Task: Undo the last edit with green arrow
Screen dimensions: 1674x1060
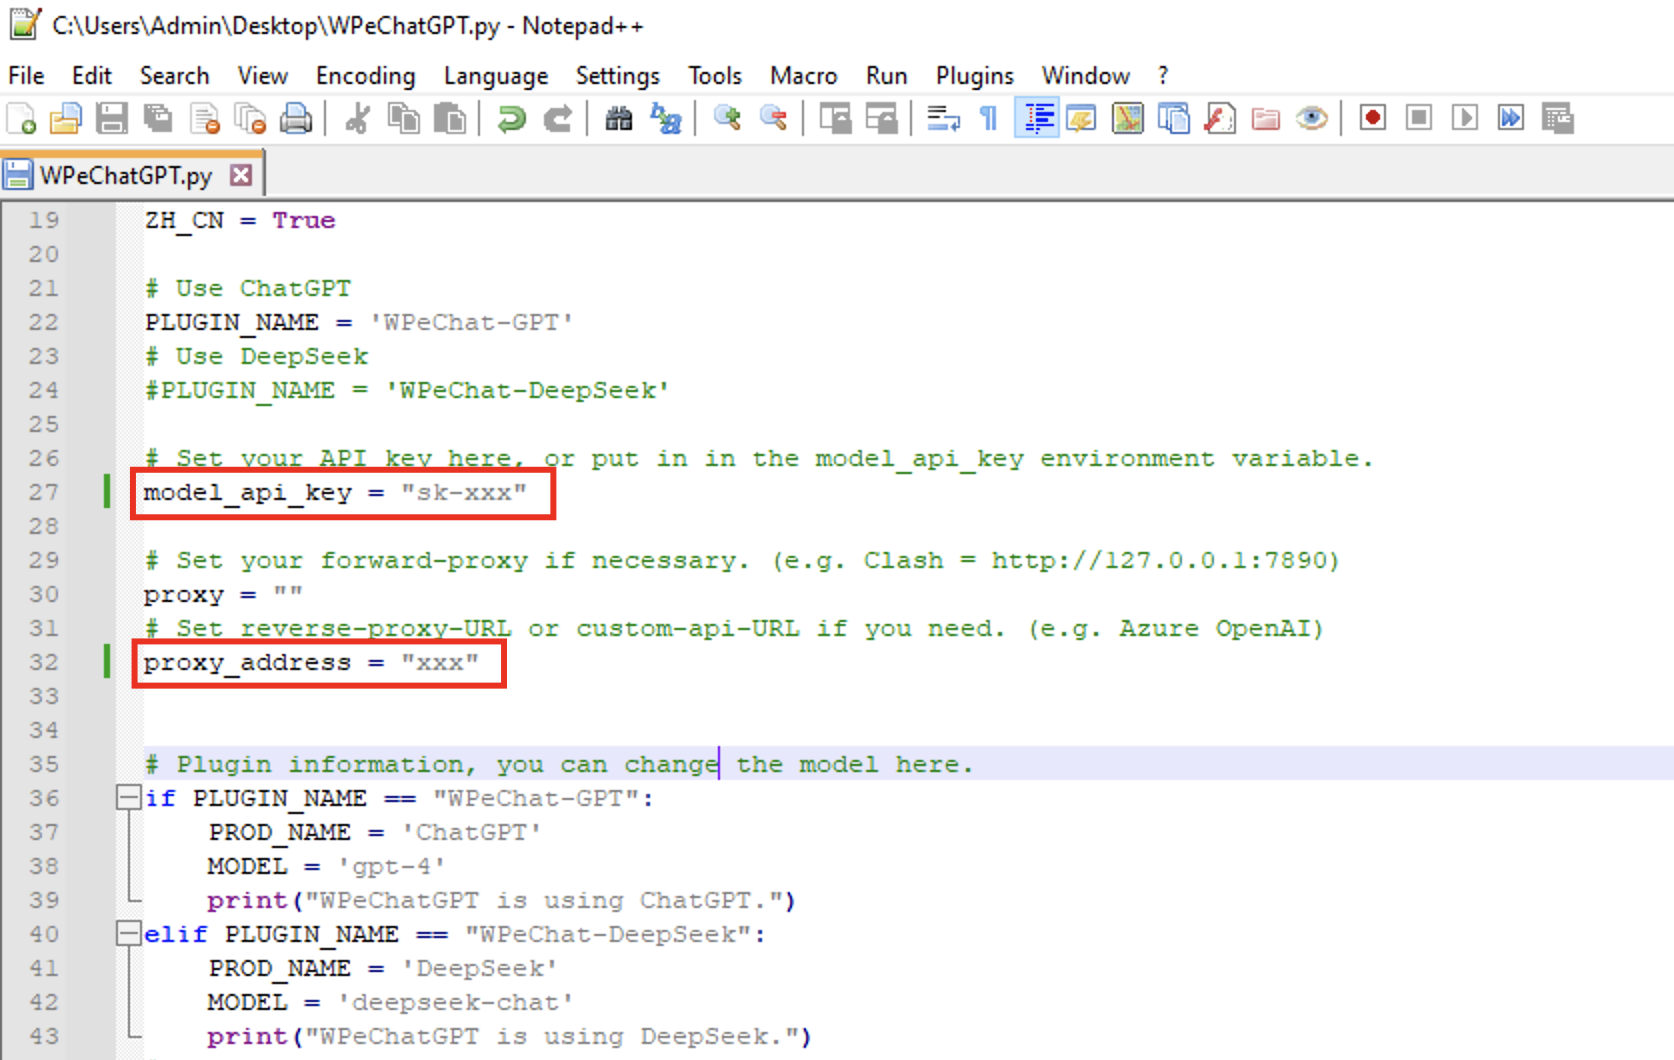Action: 511,118
